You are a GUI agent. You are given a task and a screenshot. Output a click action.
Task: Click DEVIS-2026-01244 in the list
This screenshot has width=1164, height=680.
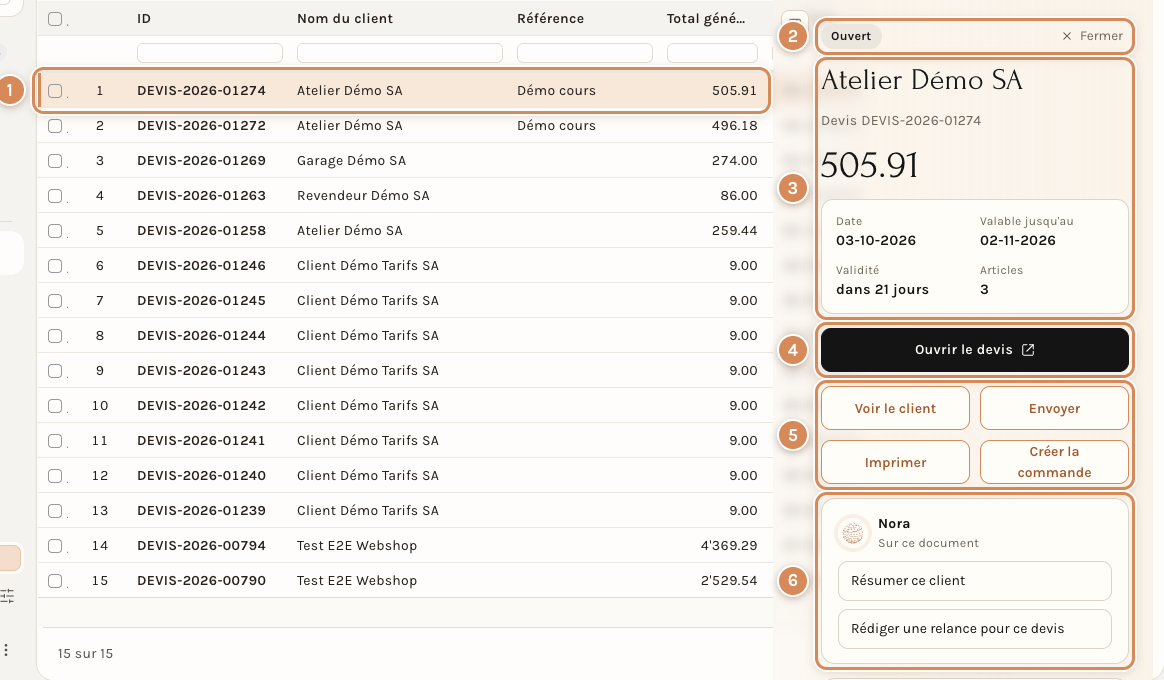(201, 336)
